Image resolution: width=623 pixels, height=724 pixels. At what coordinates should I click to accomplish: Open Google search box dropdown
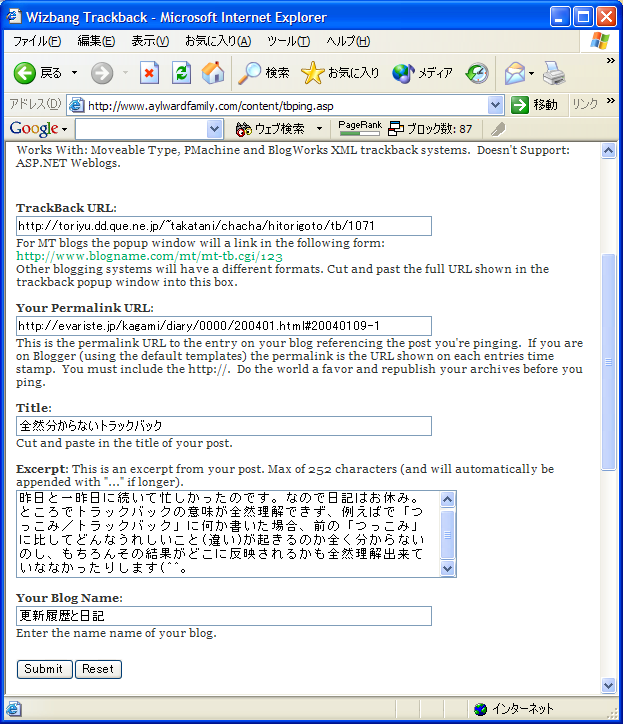pyautogui.click(x=214, y=129)
